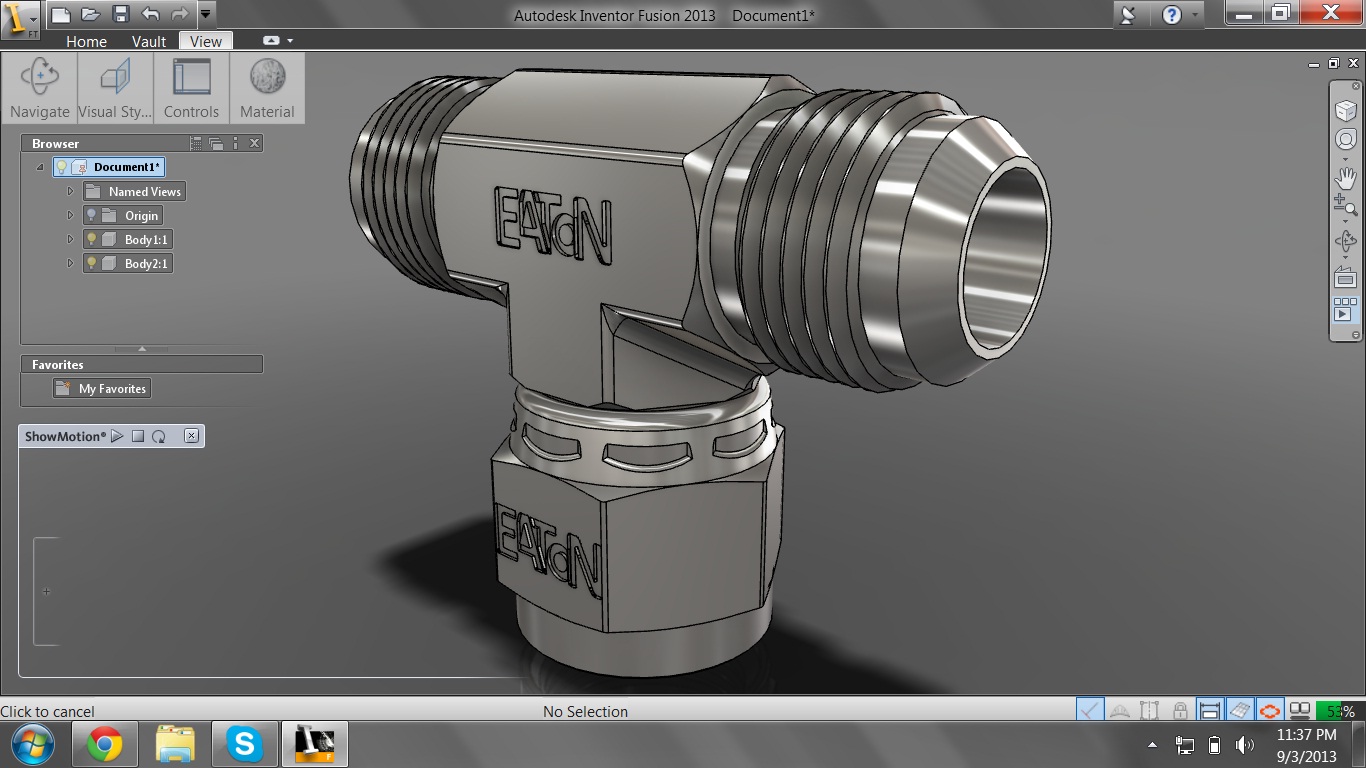
Task: Open the quick access toolbar customize dropdown
Action: [x=206, y=14]
